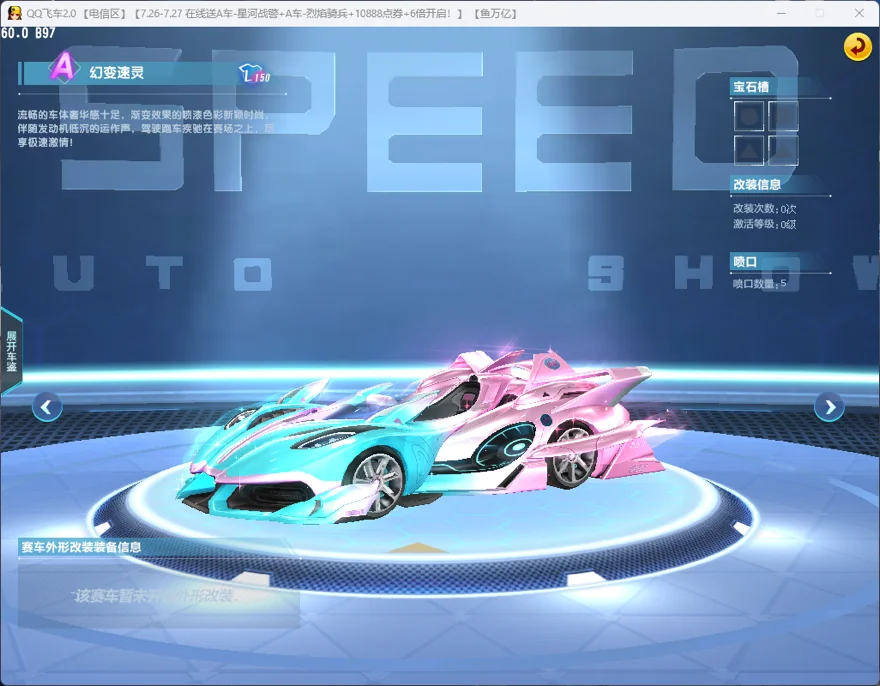Select the triangle gem slot in the left column
The height and width of the screenshot is (686, 880).
[x=749, y=150]
